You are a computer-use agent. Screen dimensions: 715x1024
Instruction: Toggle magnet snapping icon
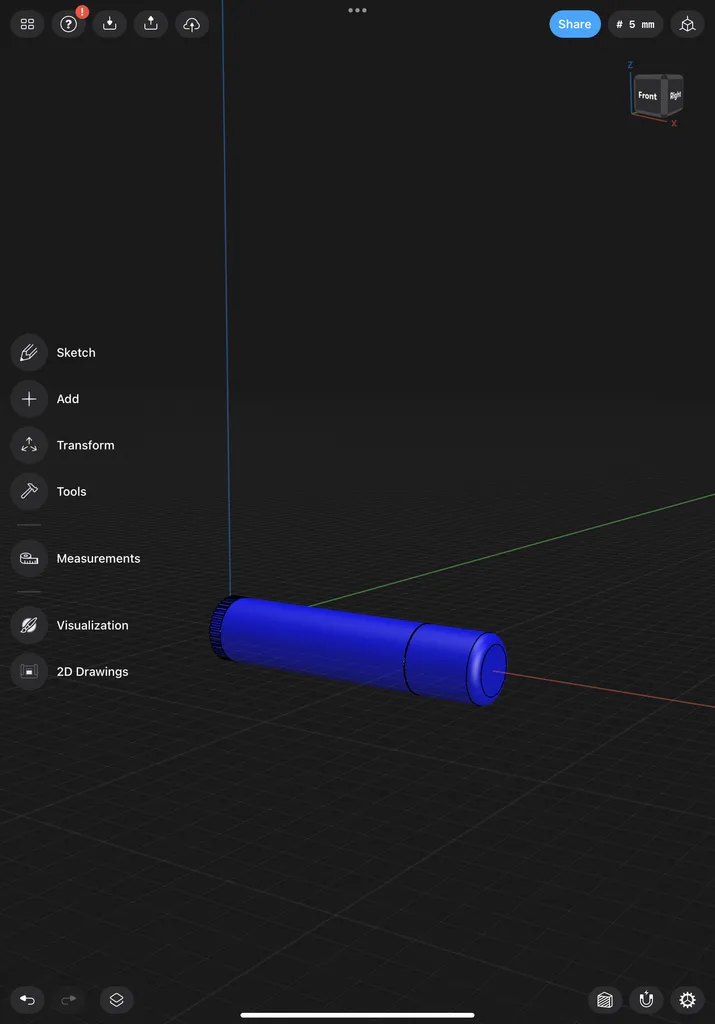tap(646, 1000)
